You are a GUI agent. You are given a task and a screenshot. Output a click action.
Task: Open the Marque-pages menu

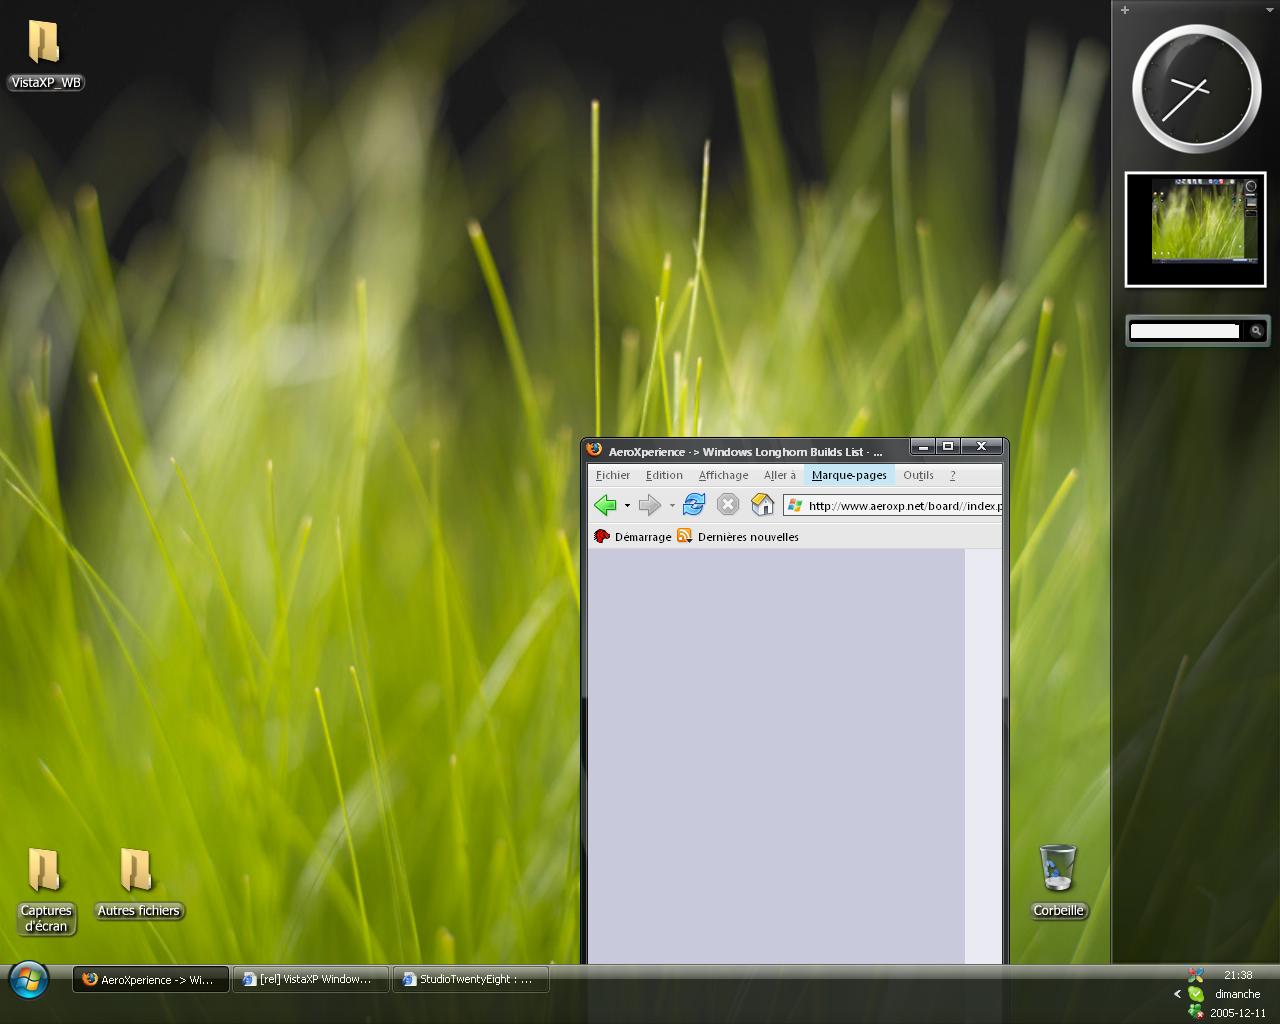click(x=849, y=475)
